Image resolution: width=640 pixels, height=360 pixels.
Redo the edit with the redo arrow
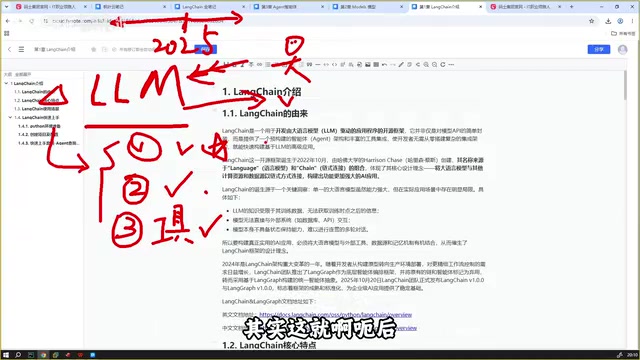tap(393, 64)
